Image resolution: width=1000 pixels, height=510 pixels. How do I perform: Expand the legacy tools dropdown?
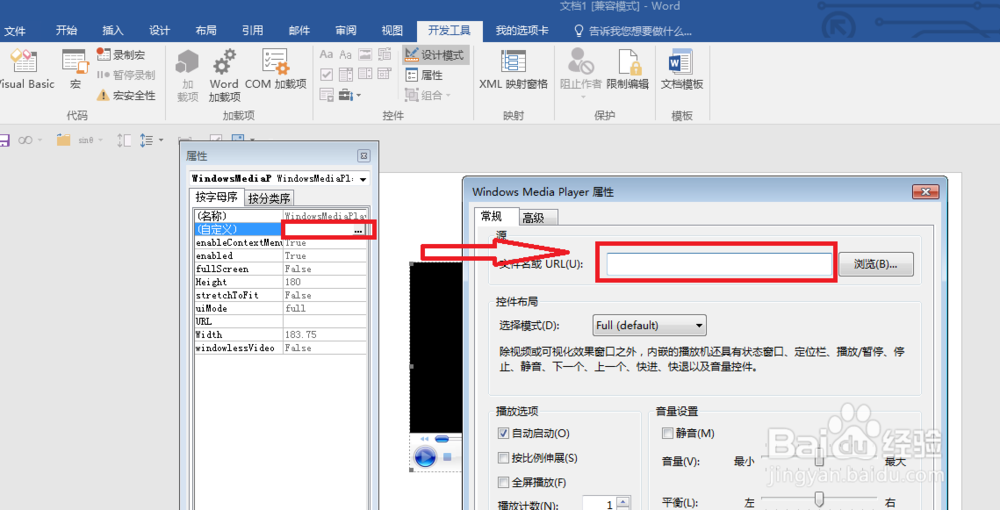tap(350, 95)
